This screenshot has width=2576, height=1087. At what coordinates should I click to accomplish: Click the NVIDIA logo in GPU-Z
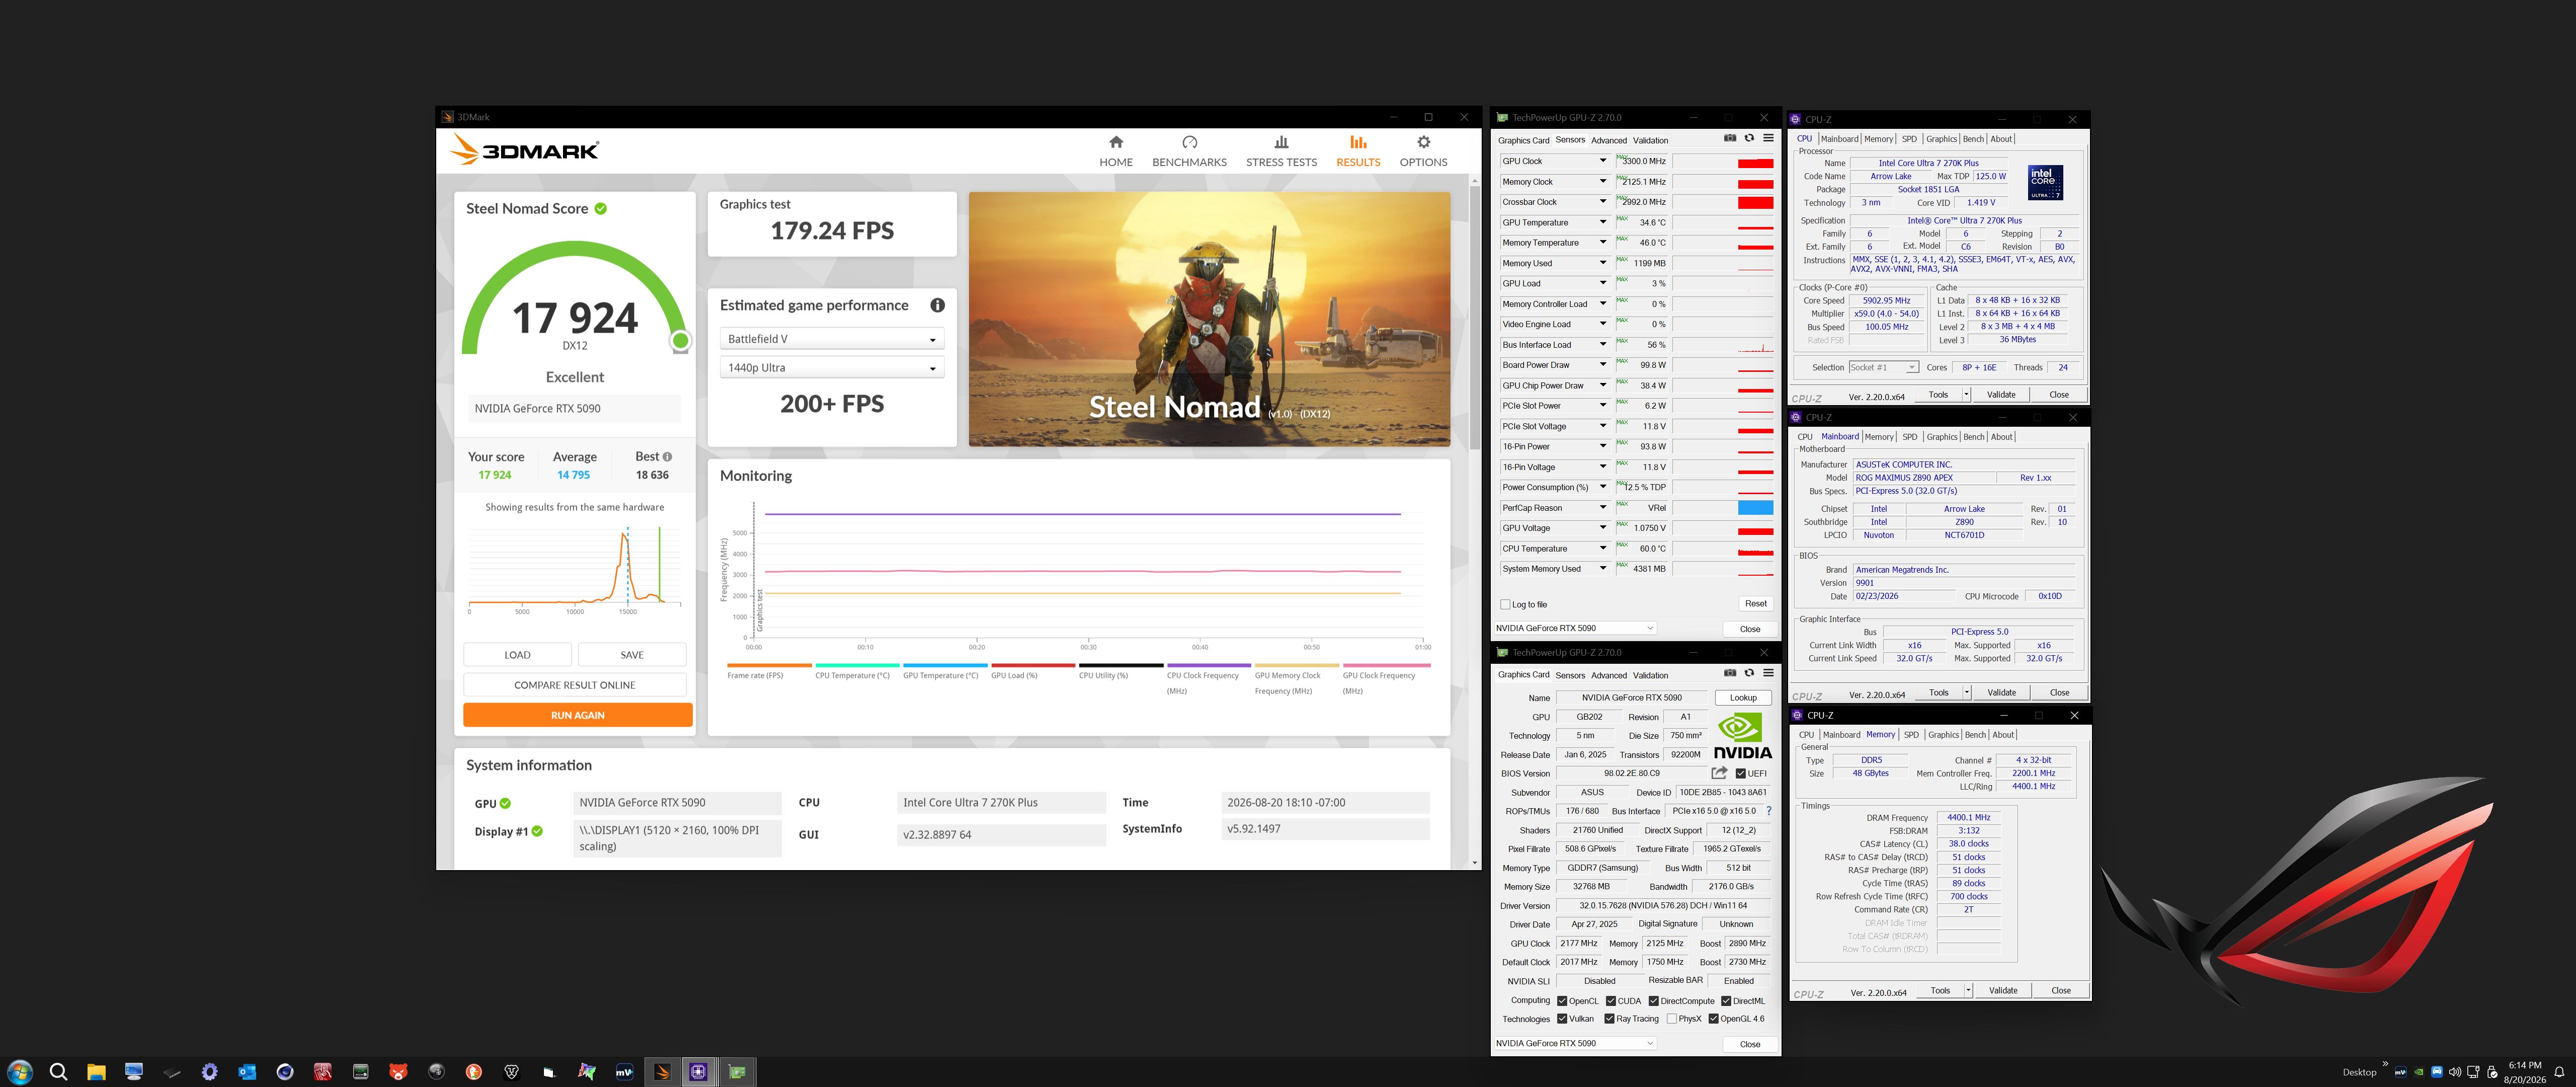tap(1742, 735)
